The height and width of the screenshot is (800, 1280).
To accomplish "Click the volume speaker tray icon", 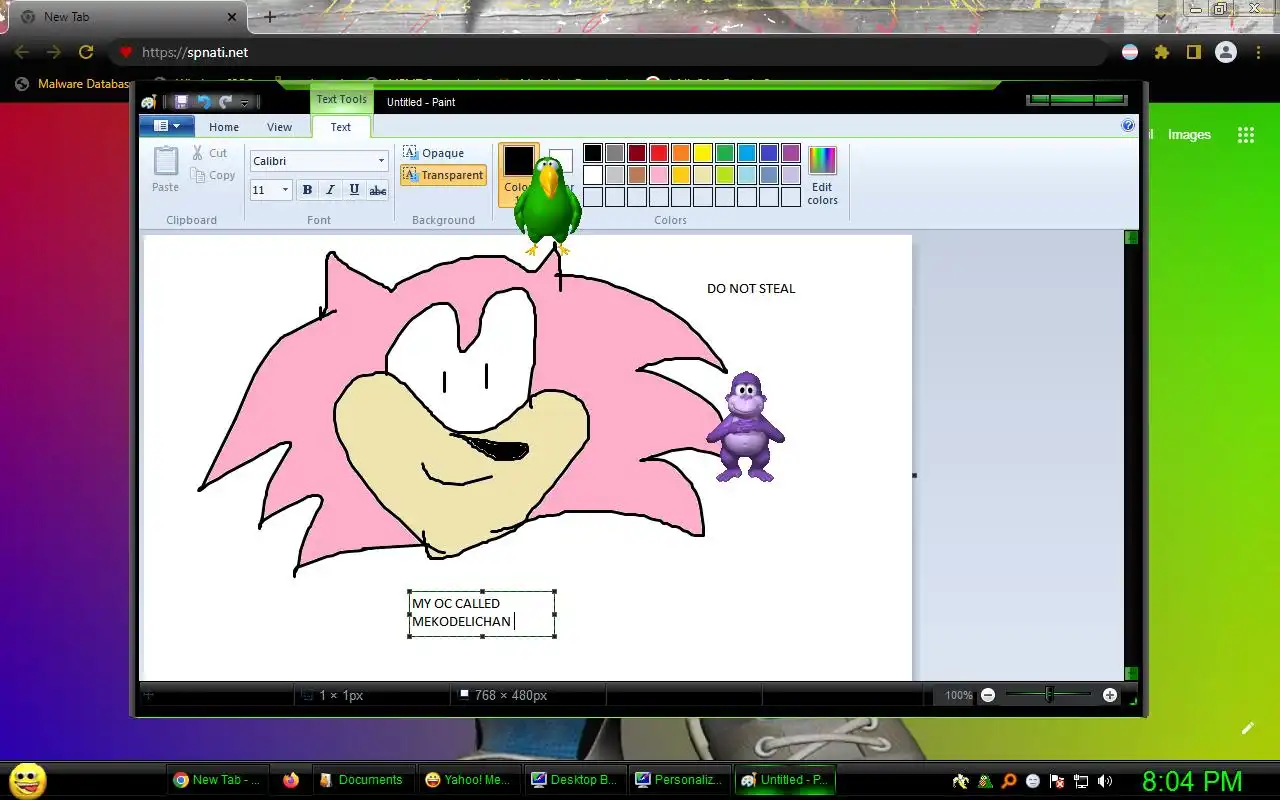I will (1105, 781).
